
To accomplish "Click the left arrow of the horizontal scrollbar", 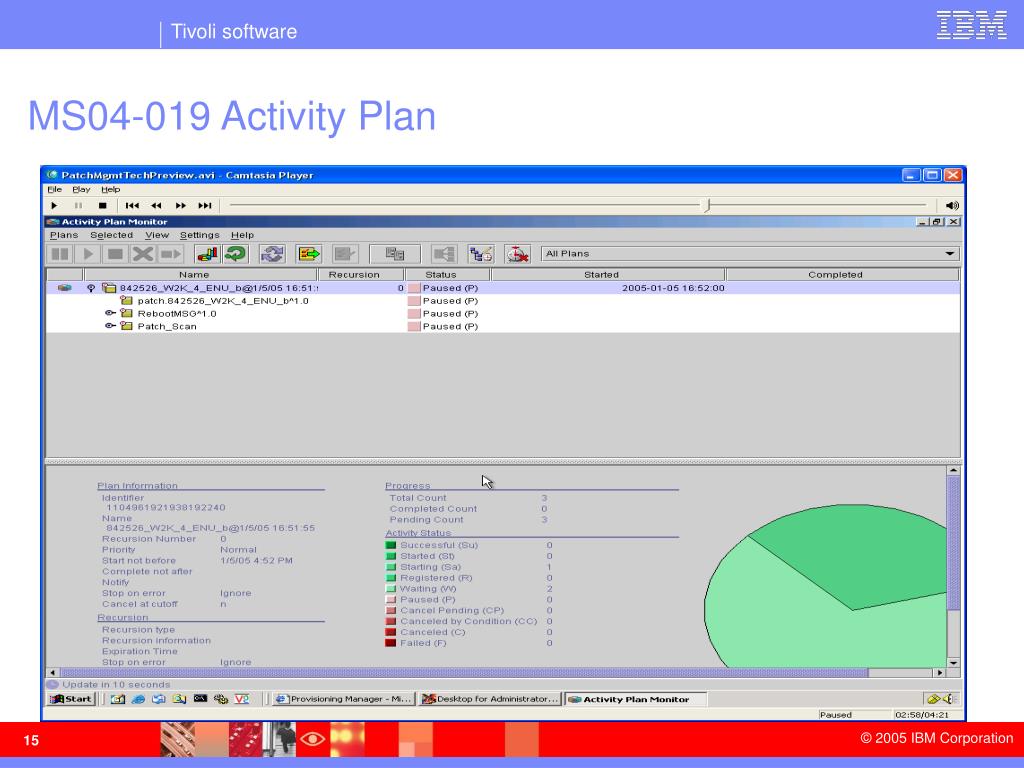I will point(53,673).
